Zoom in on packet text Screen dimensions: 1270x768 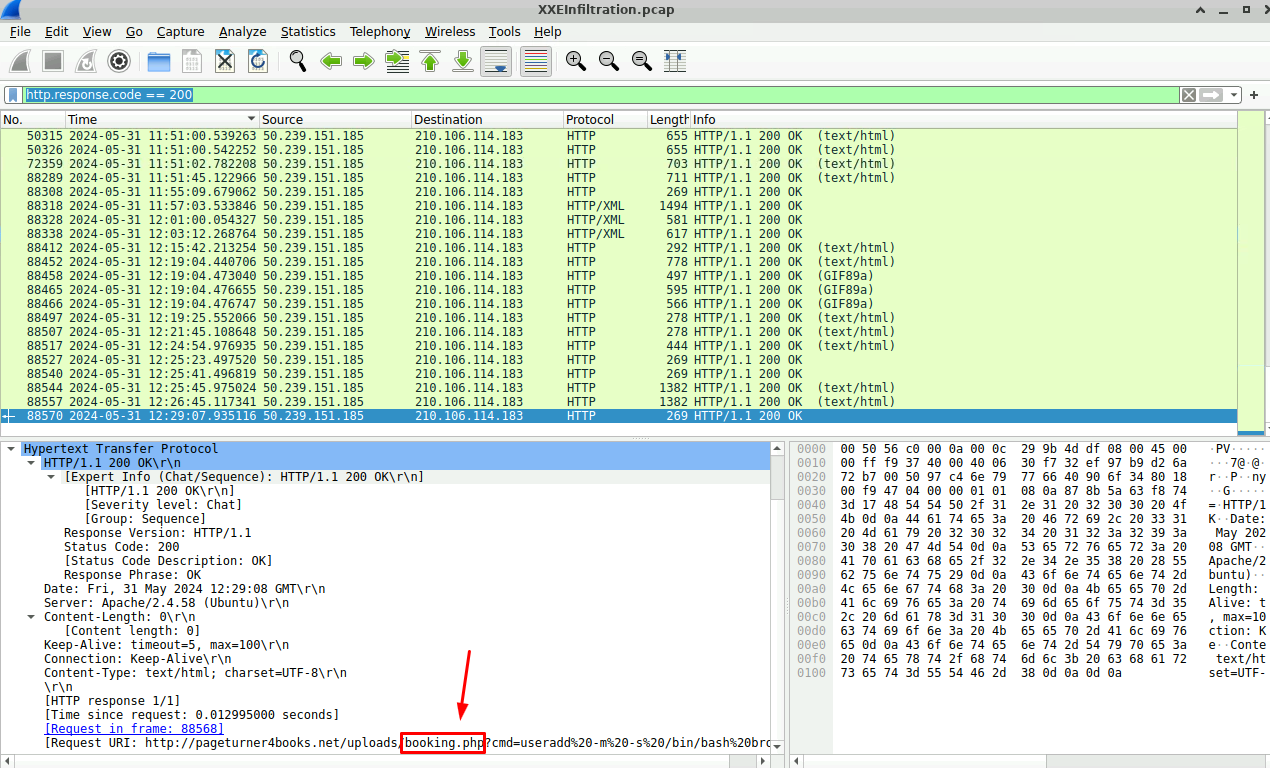click(575, 61)
